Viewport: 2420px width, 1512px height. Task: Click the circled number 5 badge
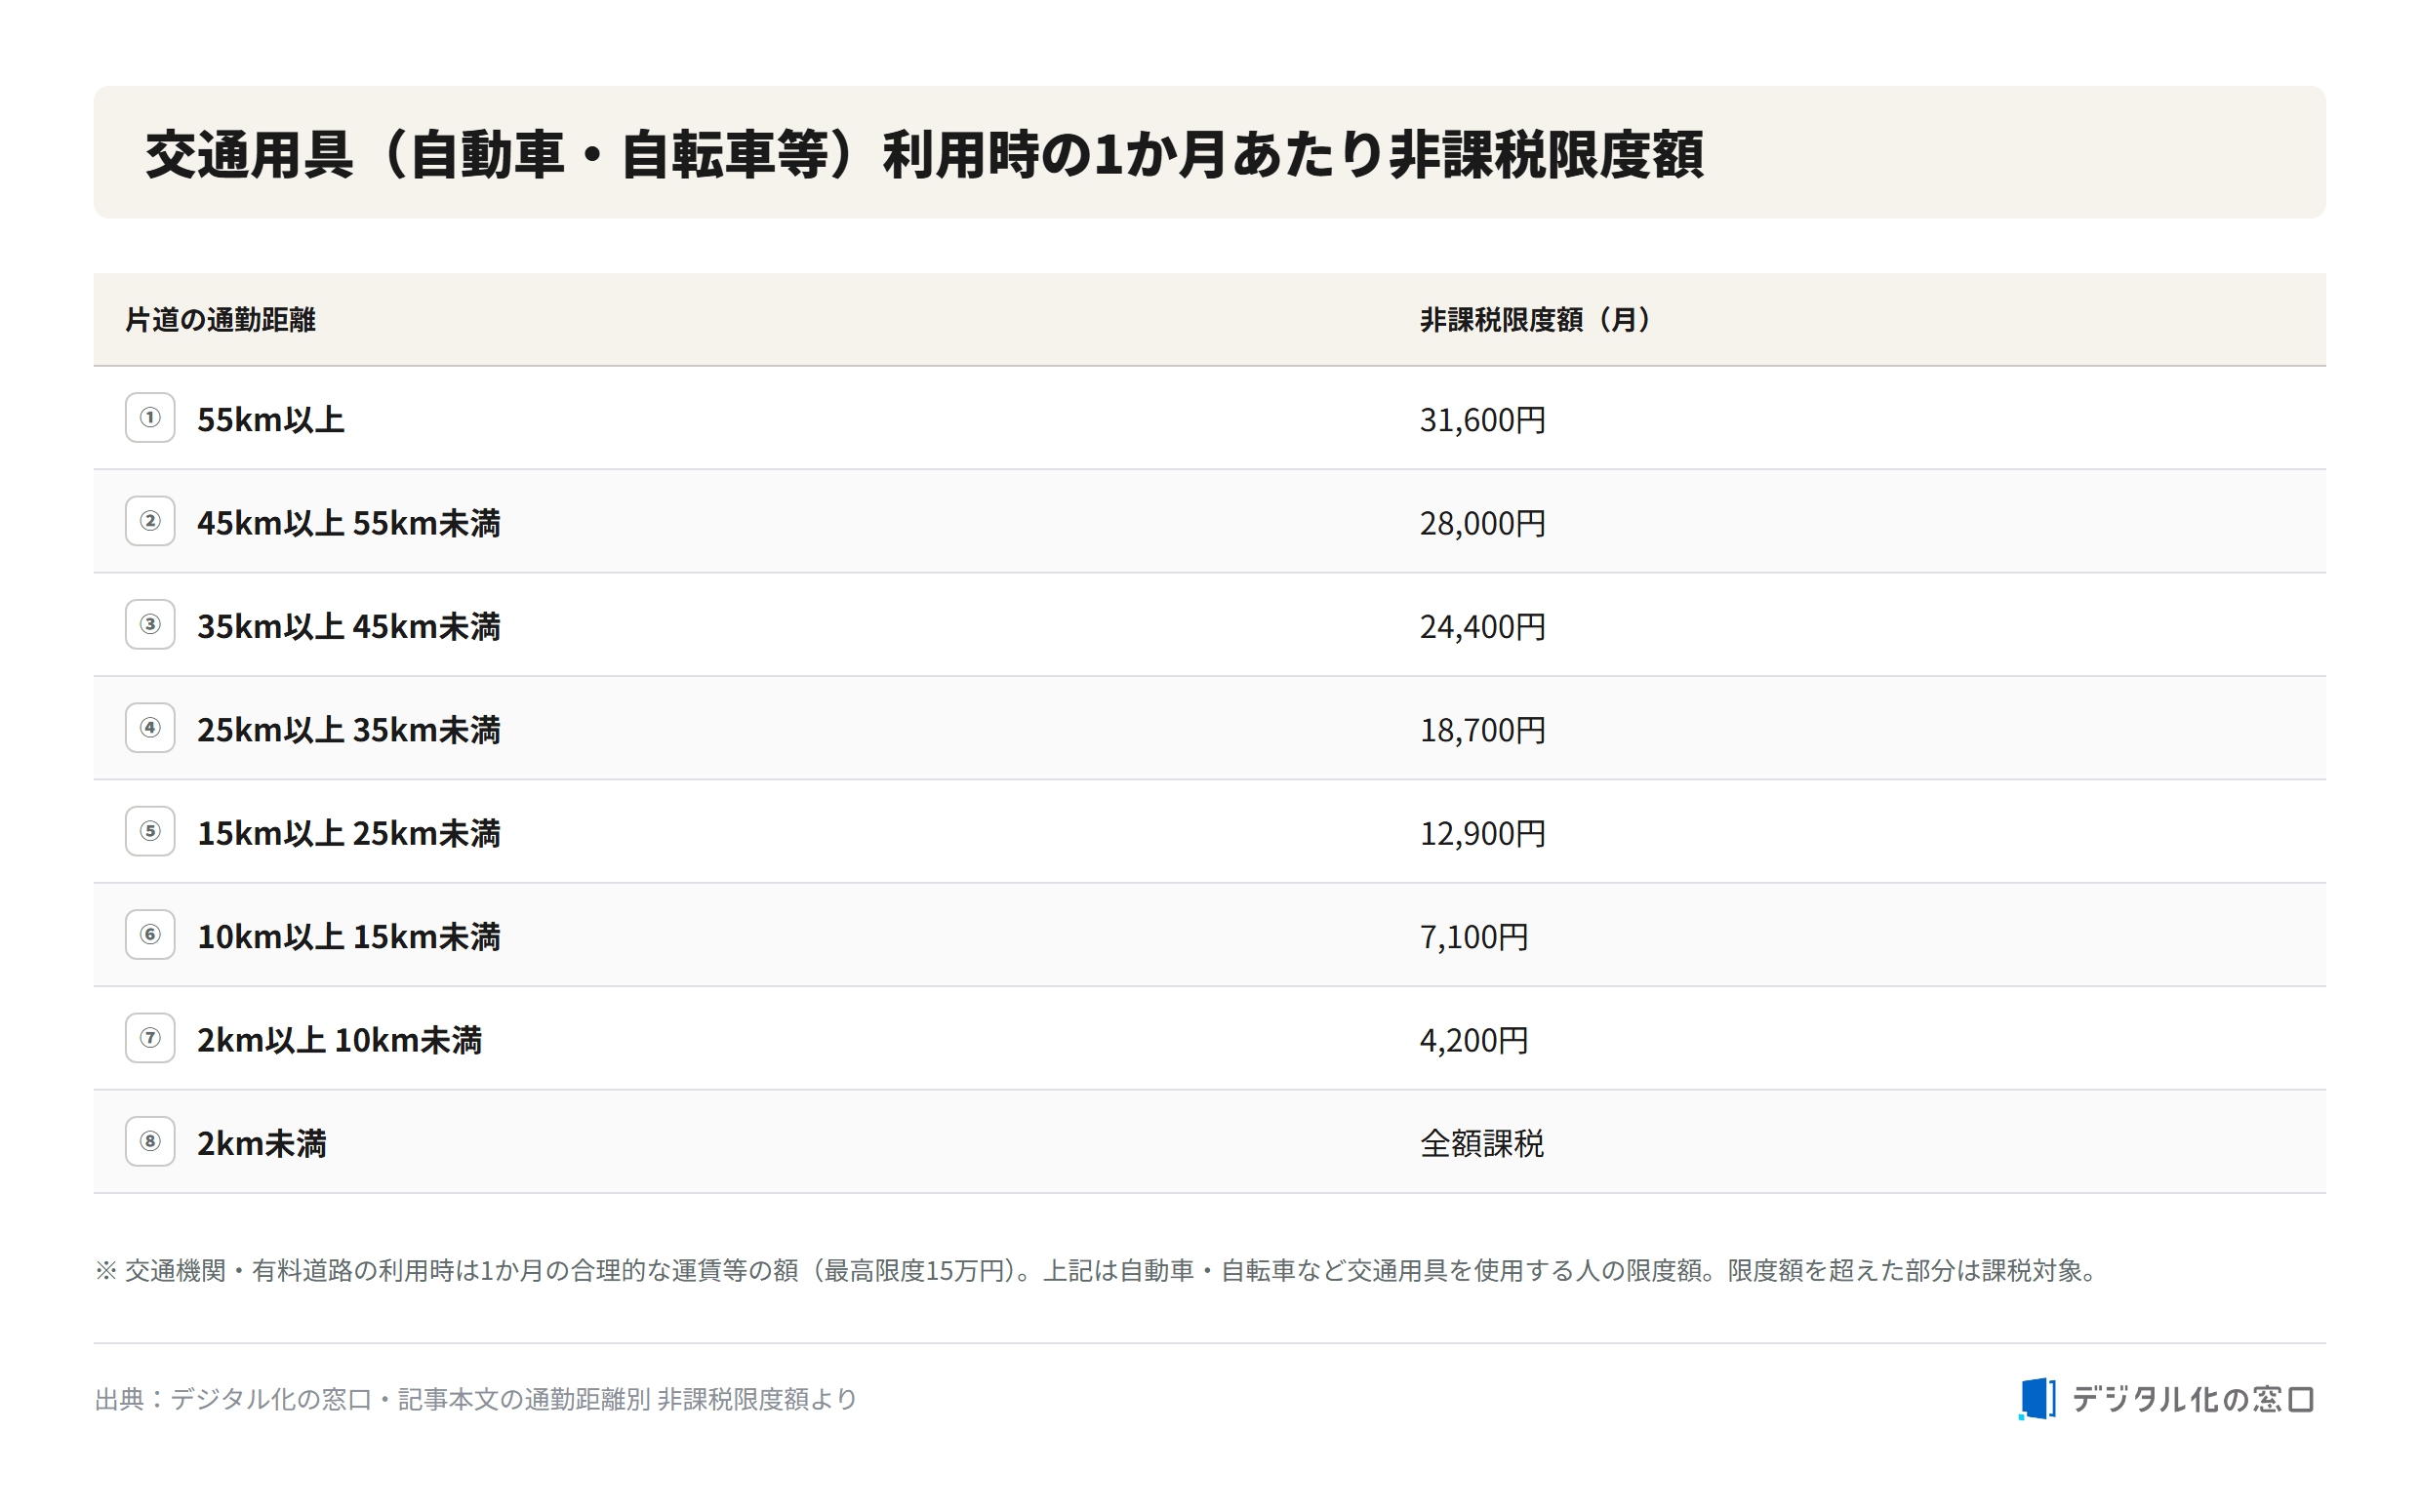[150, 832]
